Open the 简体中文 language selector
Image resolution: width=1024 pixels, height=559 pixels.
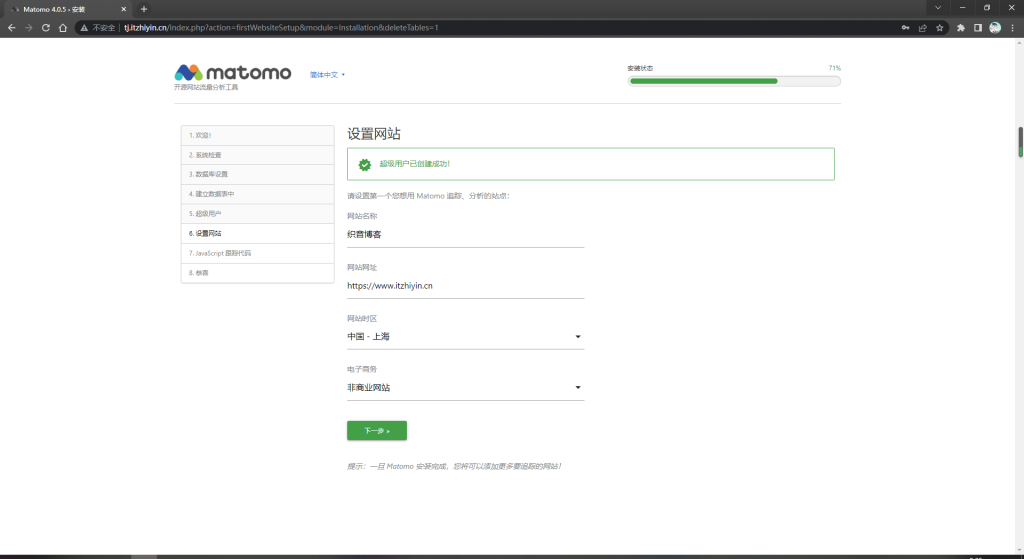point(327,74)
